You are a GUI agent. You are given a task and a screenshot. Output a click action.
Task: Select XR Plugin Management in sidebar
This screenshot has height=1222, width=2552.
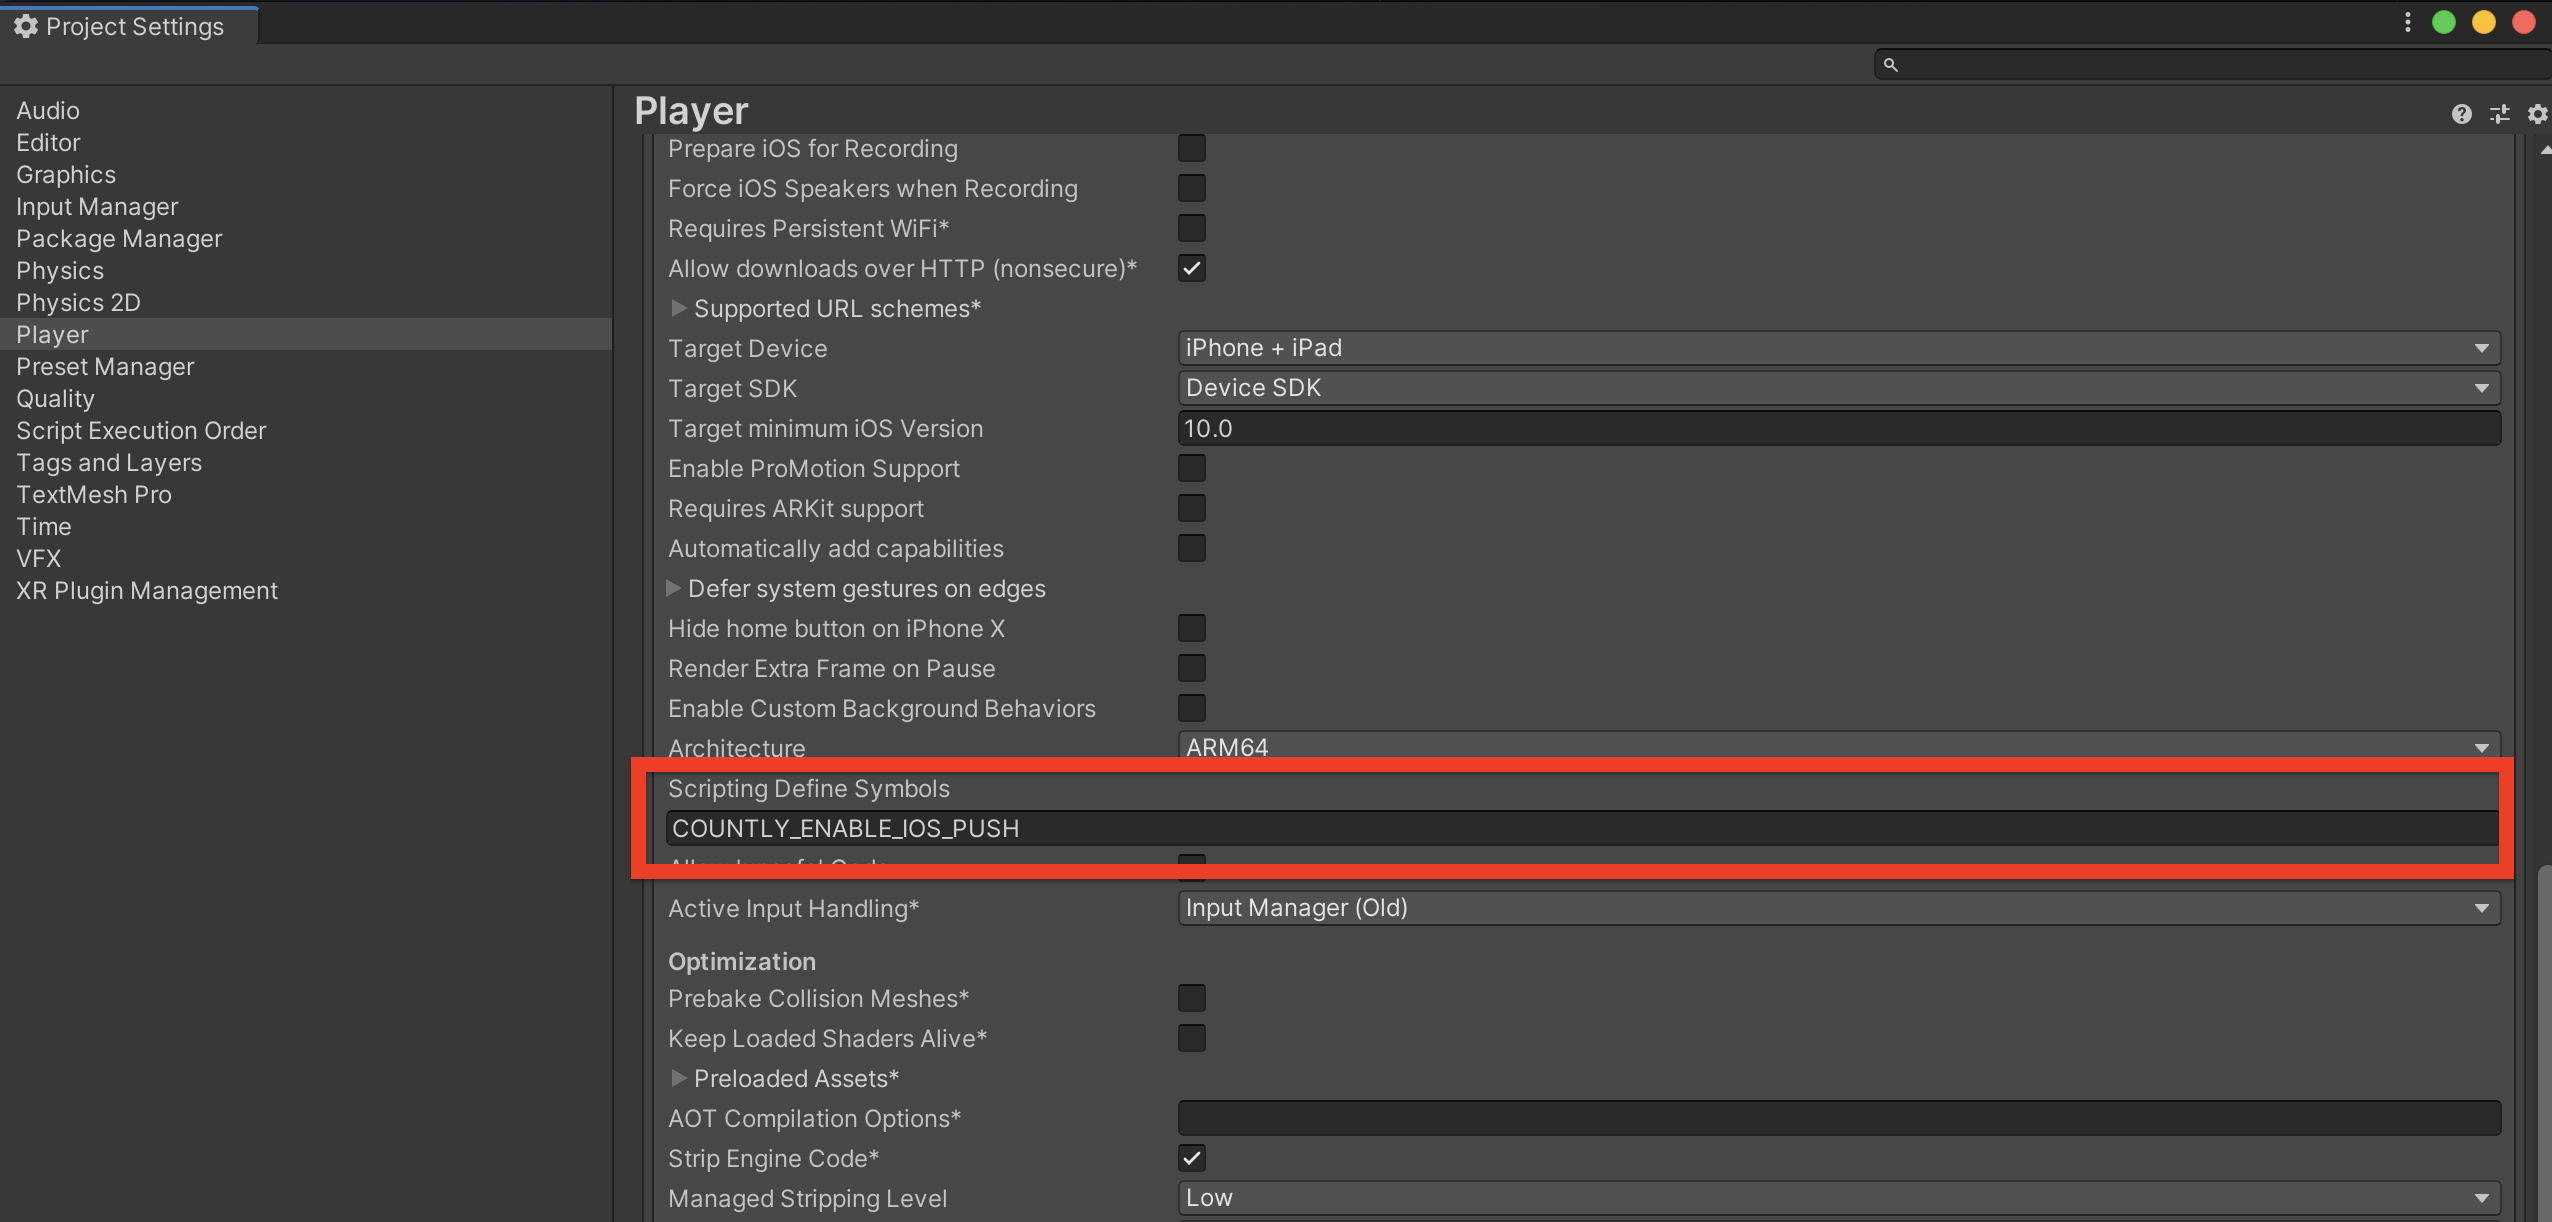pos(147,590)
